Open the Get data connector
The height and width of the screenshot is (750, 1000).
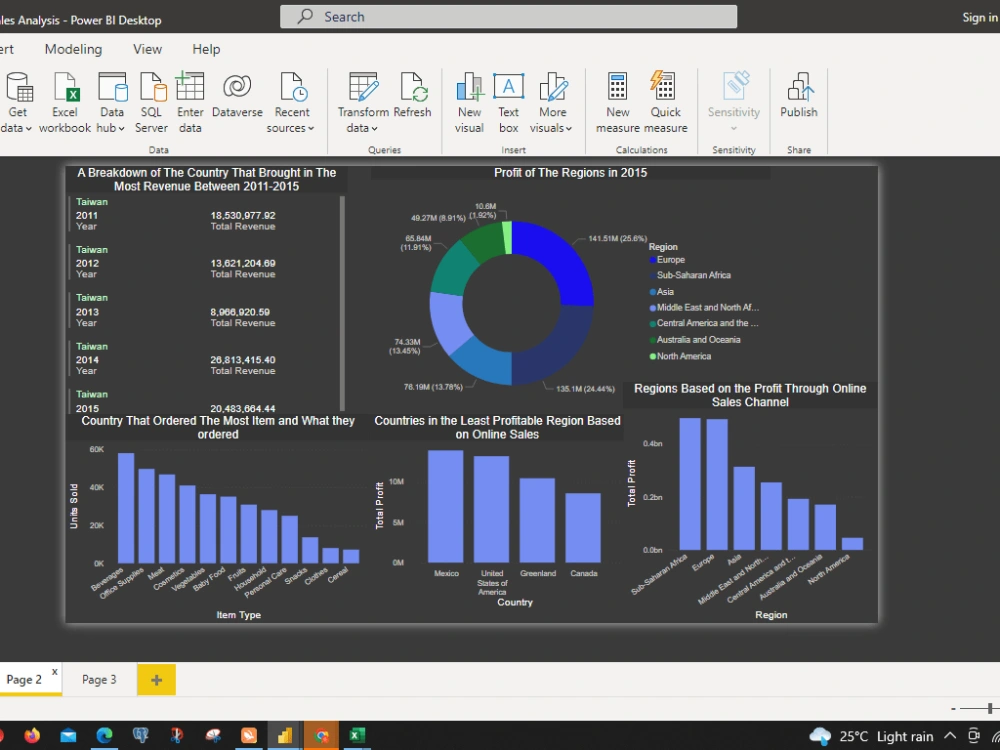pos(17,102)
